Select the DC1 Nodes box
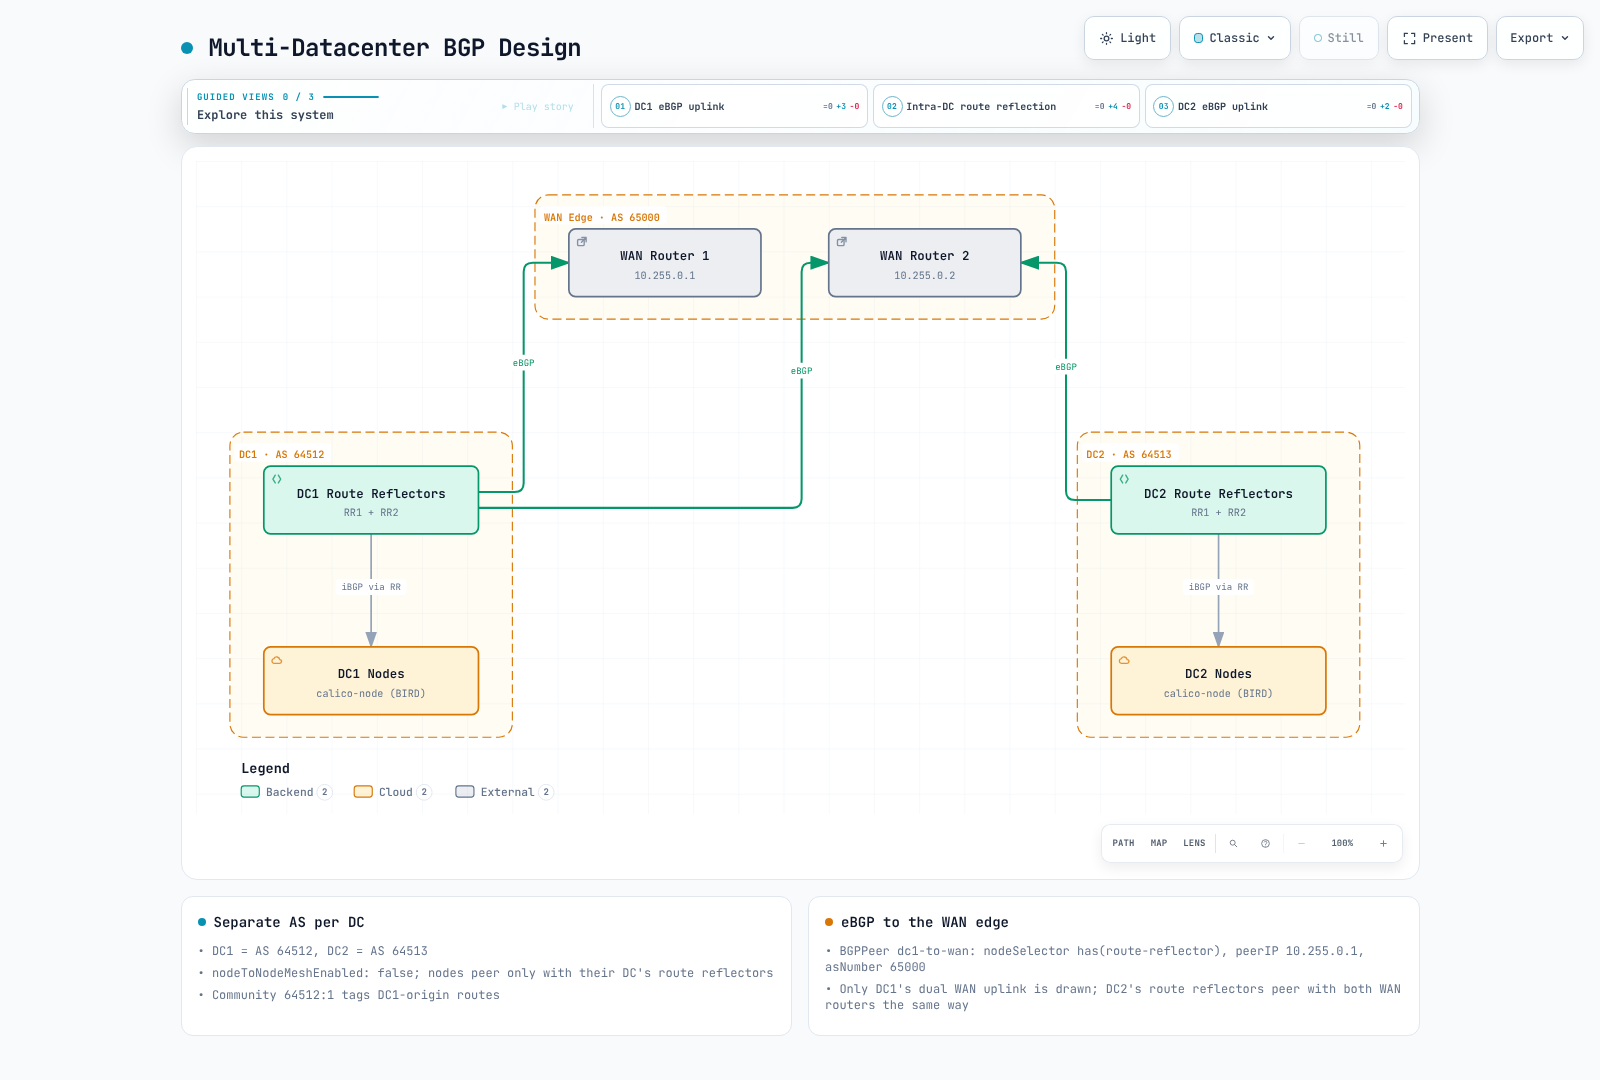The height and width of the screenshot is (1080, 1600). coord(371,681)
